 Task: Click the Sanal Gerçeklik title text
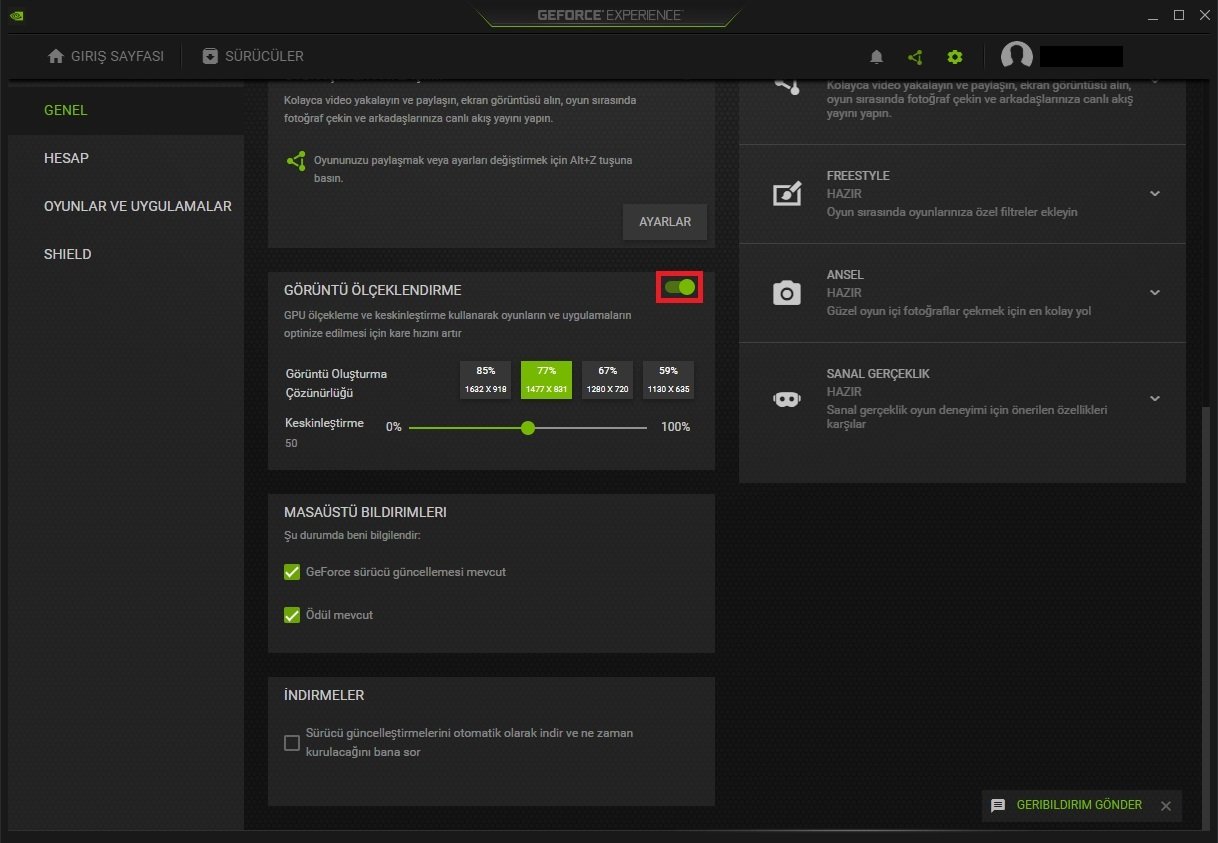(878, 374)
